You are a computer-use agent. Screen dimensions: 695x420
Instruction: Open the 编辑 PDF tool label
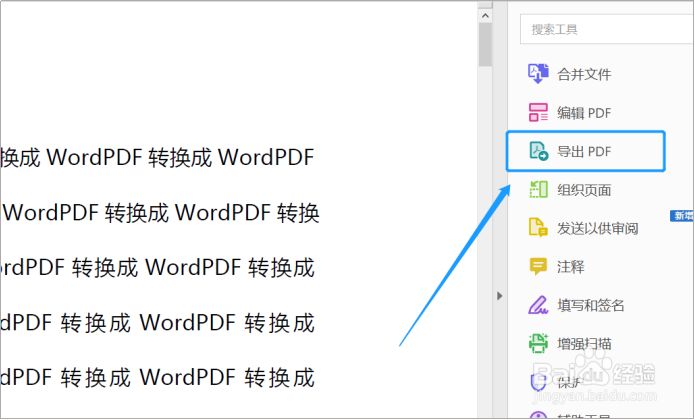[584, 113]
